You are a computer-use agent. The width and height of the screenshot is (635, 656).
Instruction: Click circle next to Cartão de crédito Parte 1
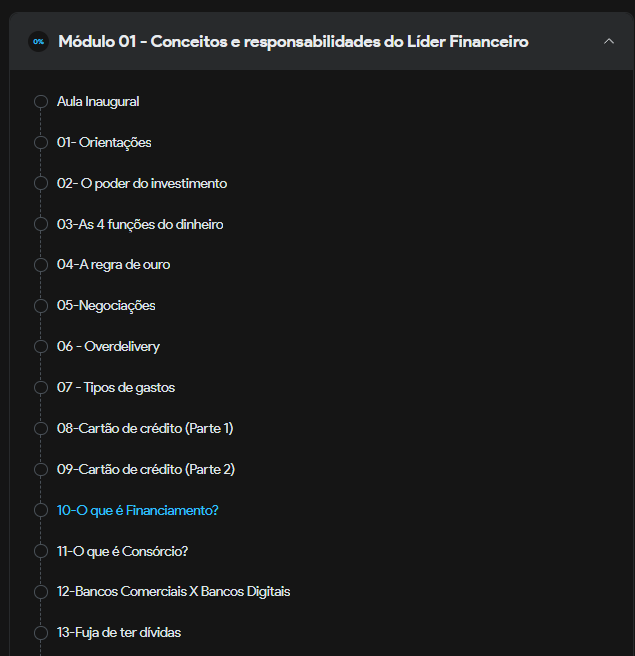(x=41, y=428)
